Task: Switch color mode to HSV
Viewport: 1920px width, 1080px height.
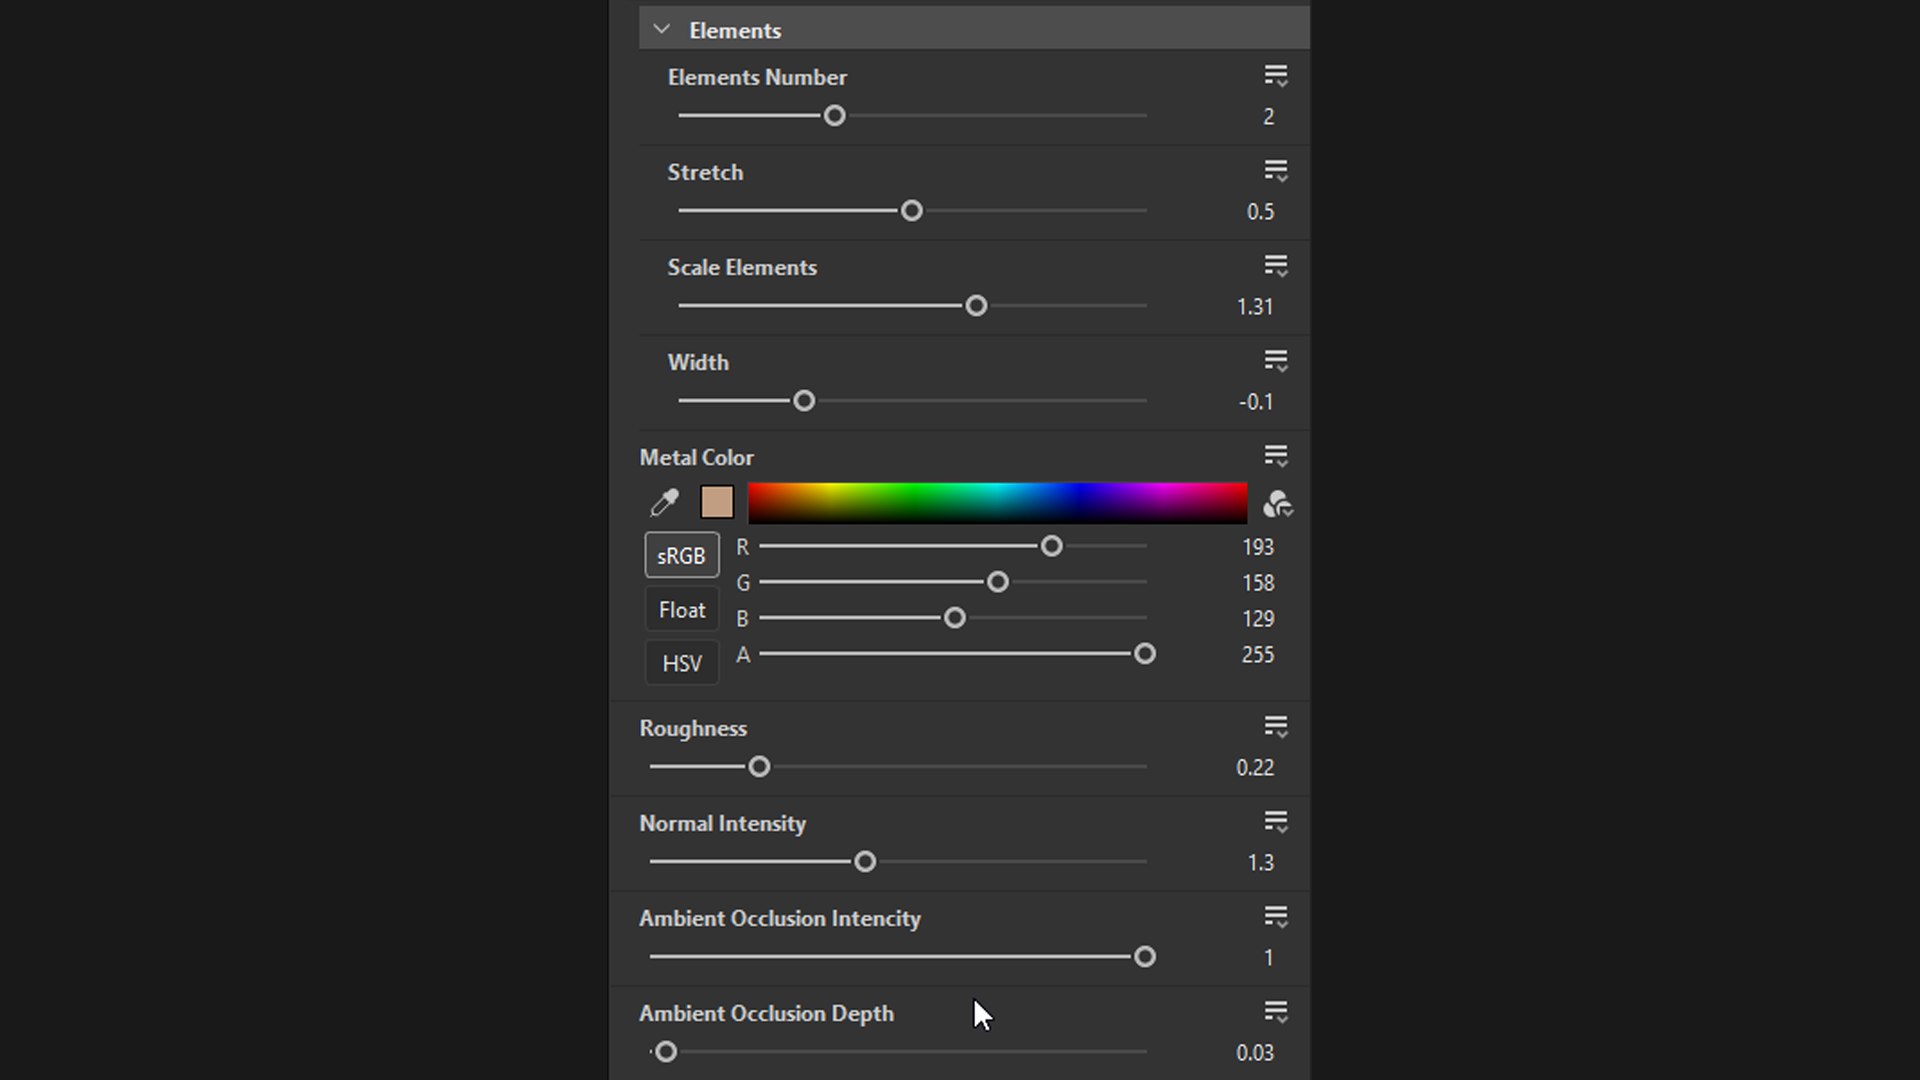Action: (681, 663)
